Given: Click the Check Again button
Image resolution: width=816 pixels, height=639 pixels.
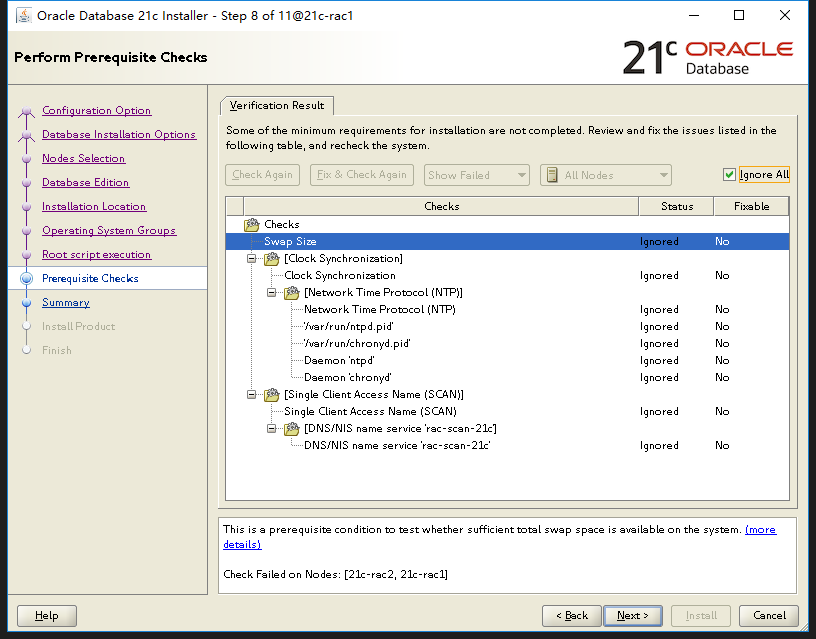Looking at the screenshot, I should point(262,175).
